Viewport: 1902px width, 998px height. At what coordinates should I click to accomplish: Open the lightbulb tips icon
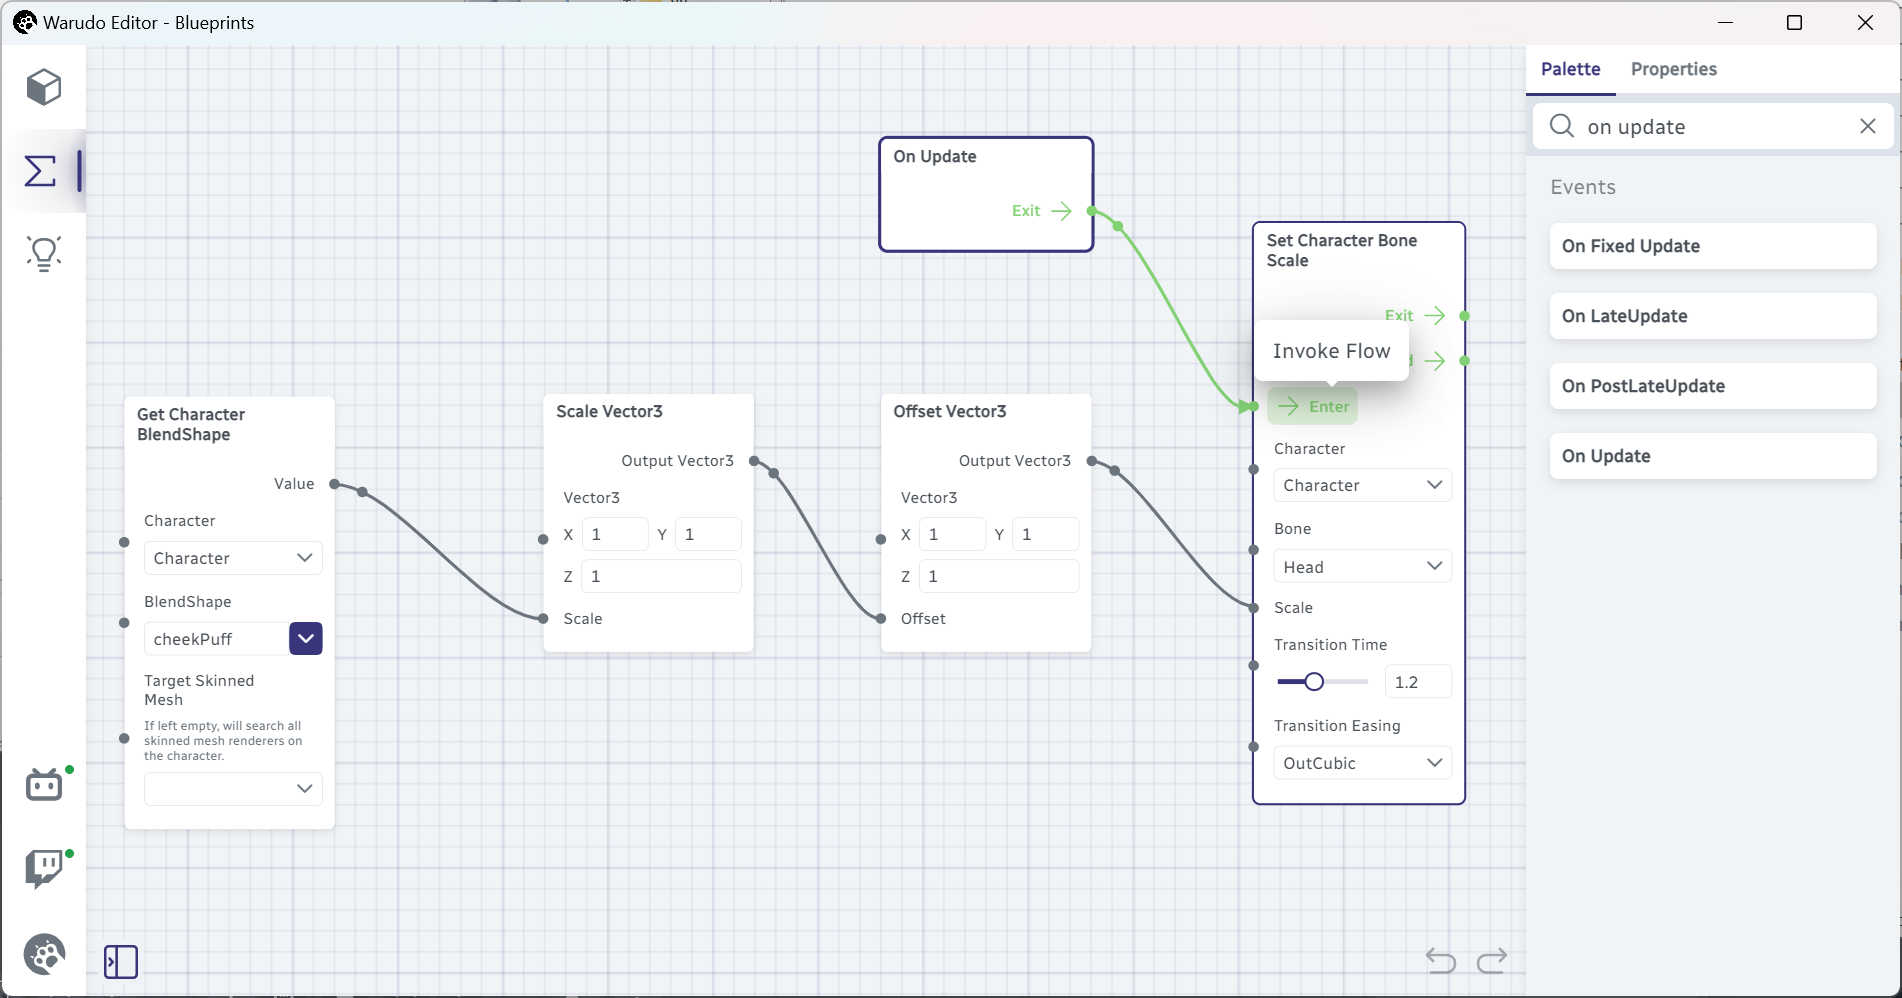click(x=44, y=254)
